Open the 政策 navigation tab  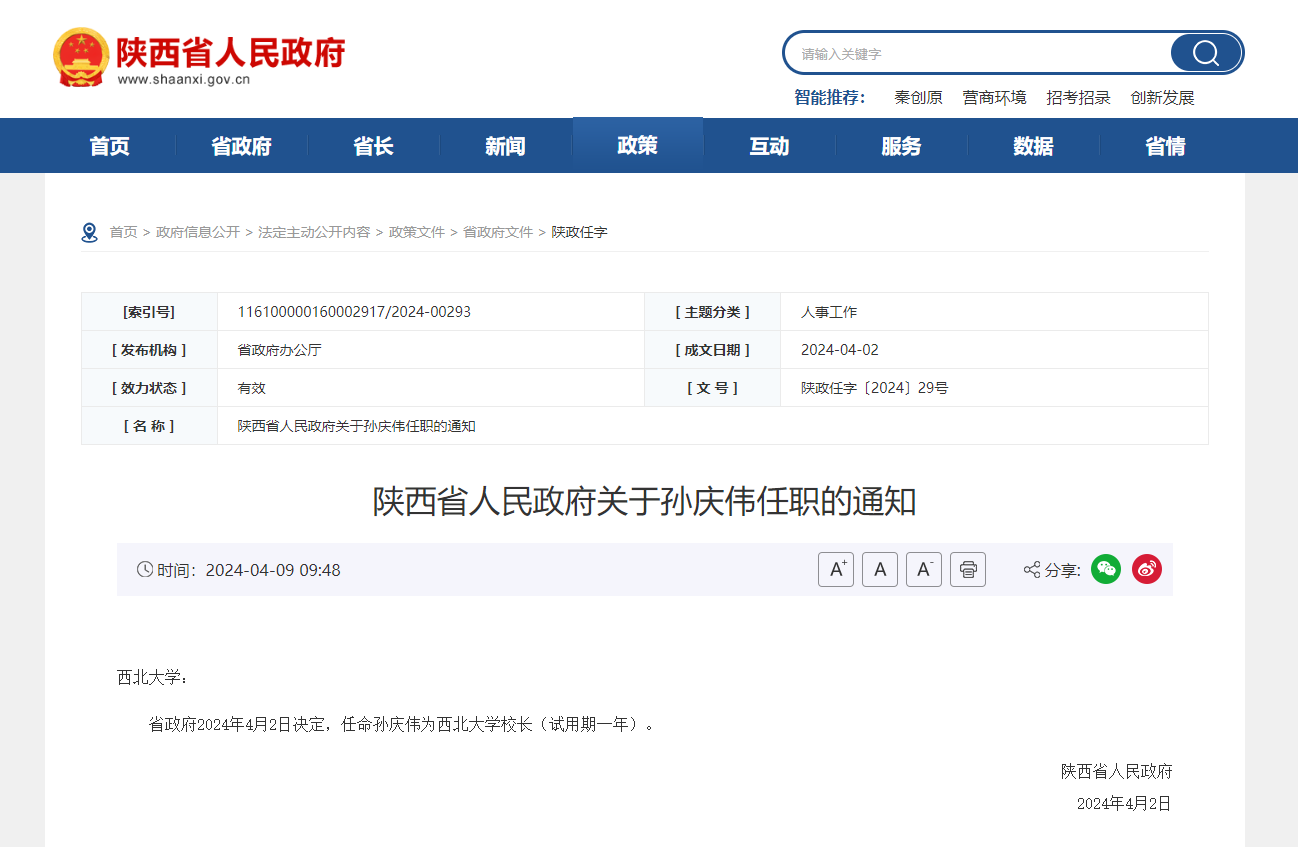pos(637,145)
